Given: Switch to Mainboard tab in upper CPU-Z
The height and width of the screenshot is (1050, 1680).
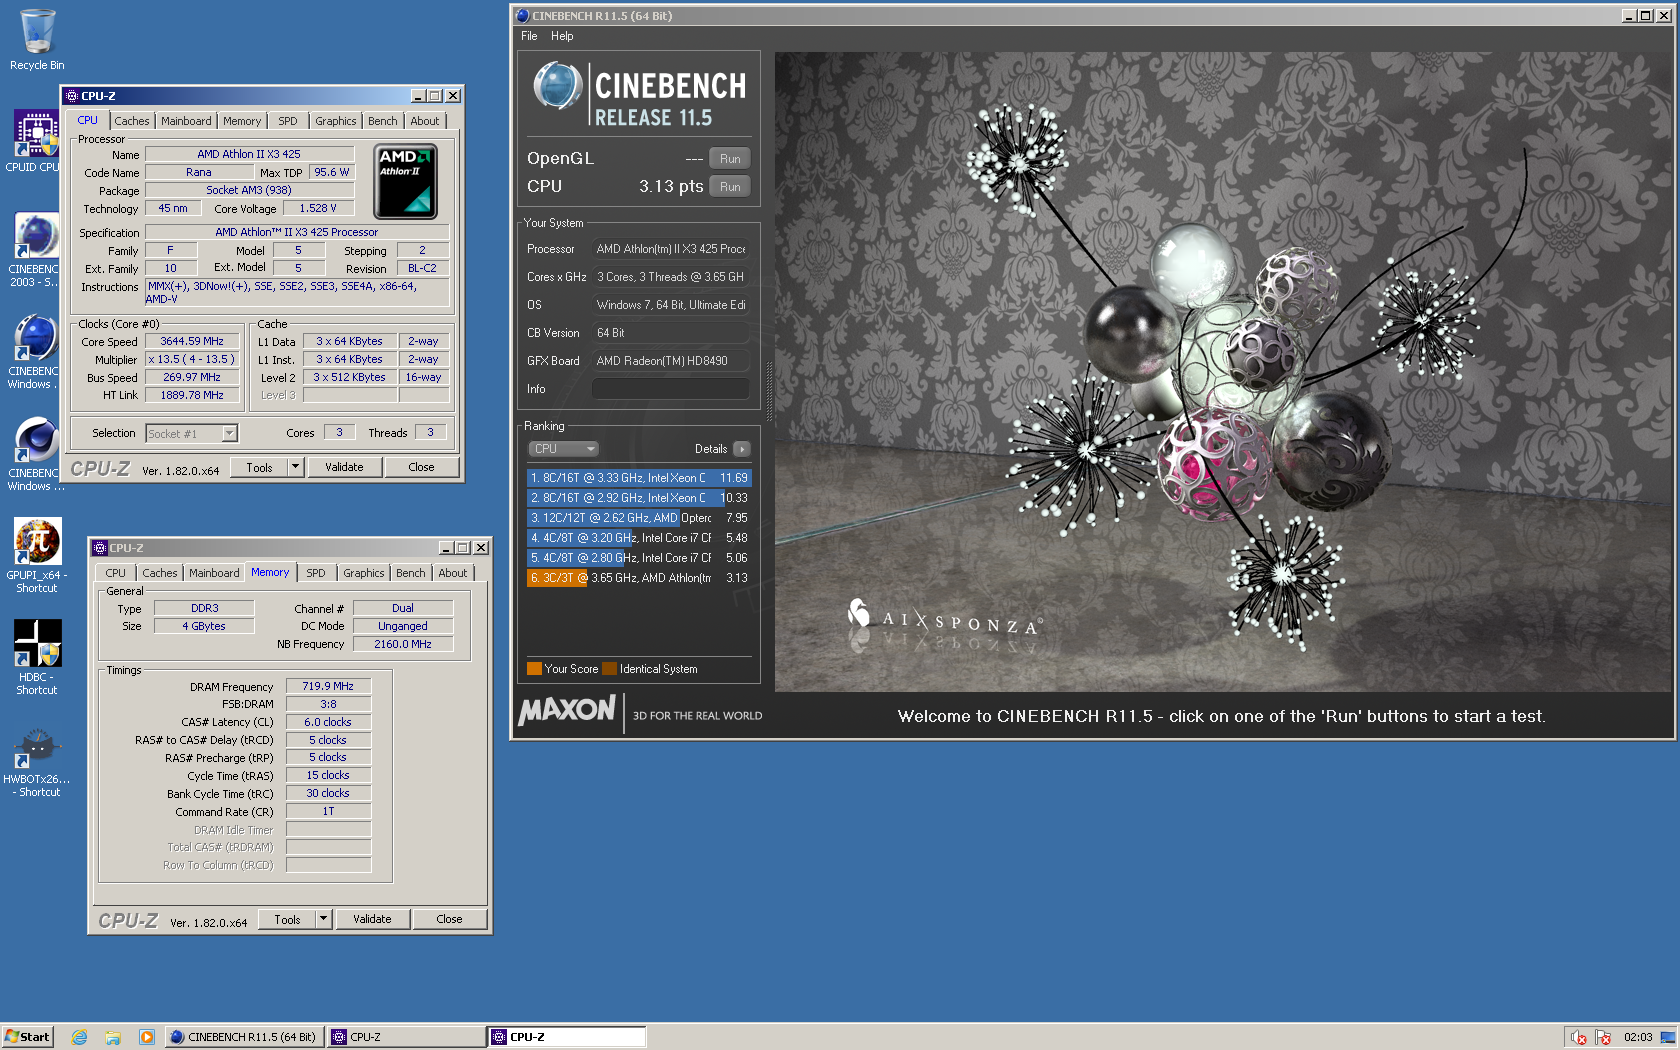Looking at the screenshot, I should point(186,121).
